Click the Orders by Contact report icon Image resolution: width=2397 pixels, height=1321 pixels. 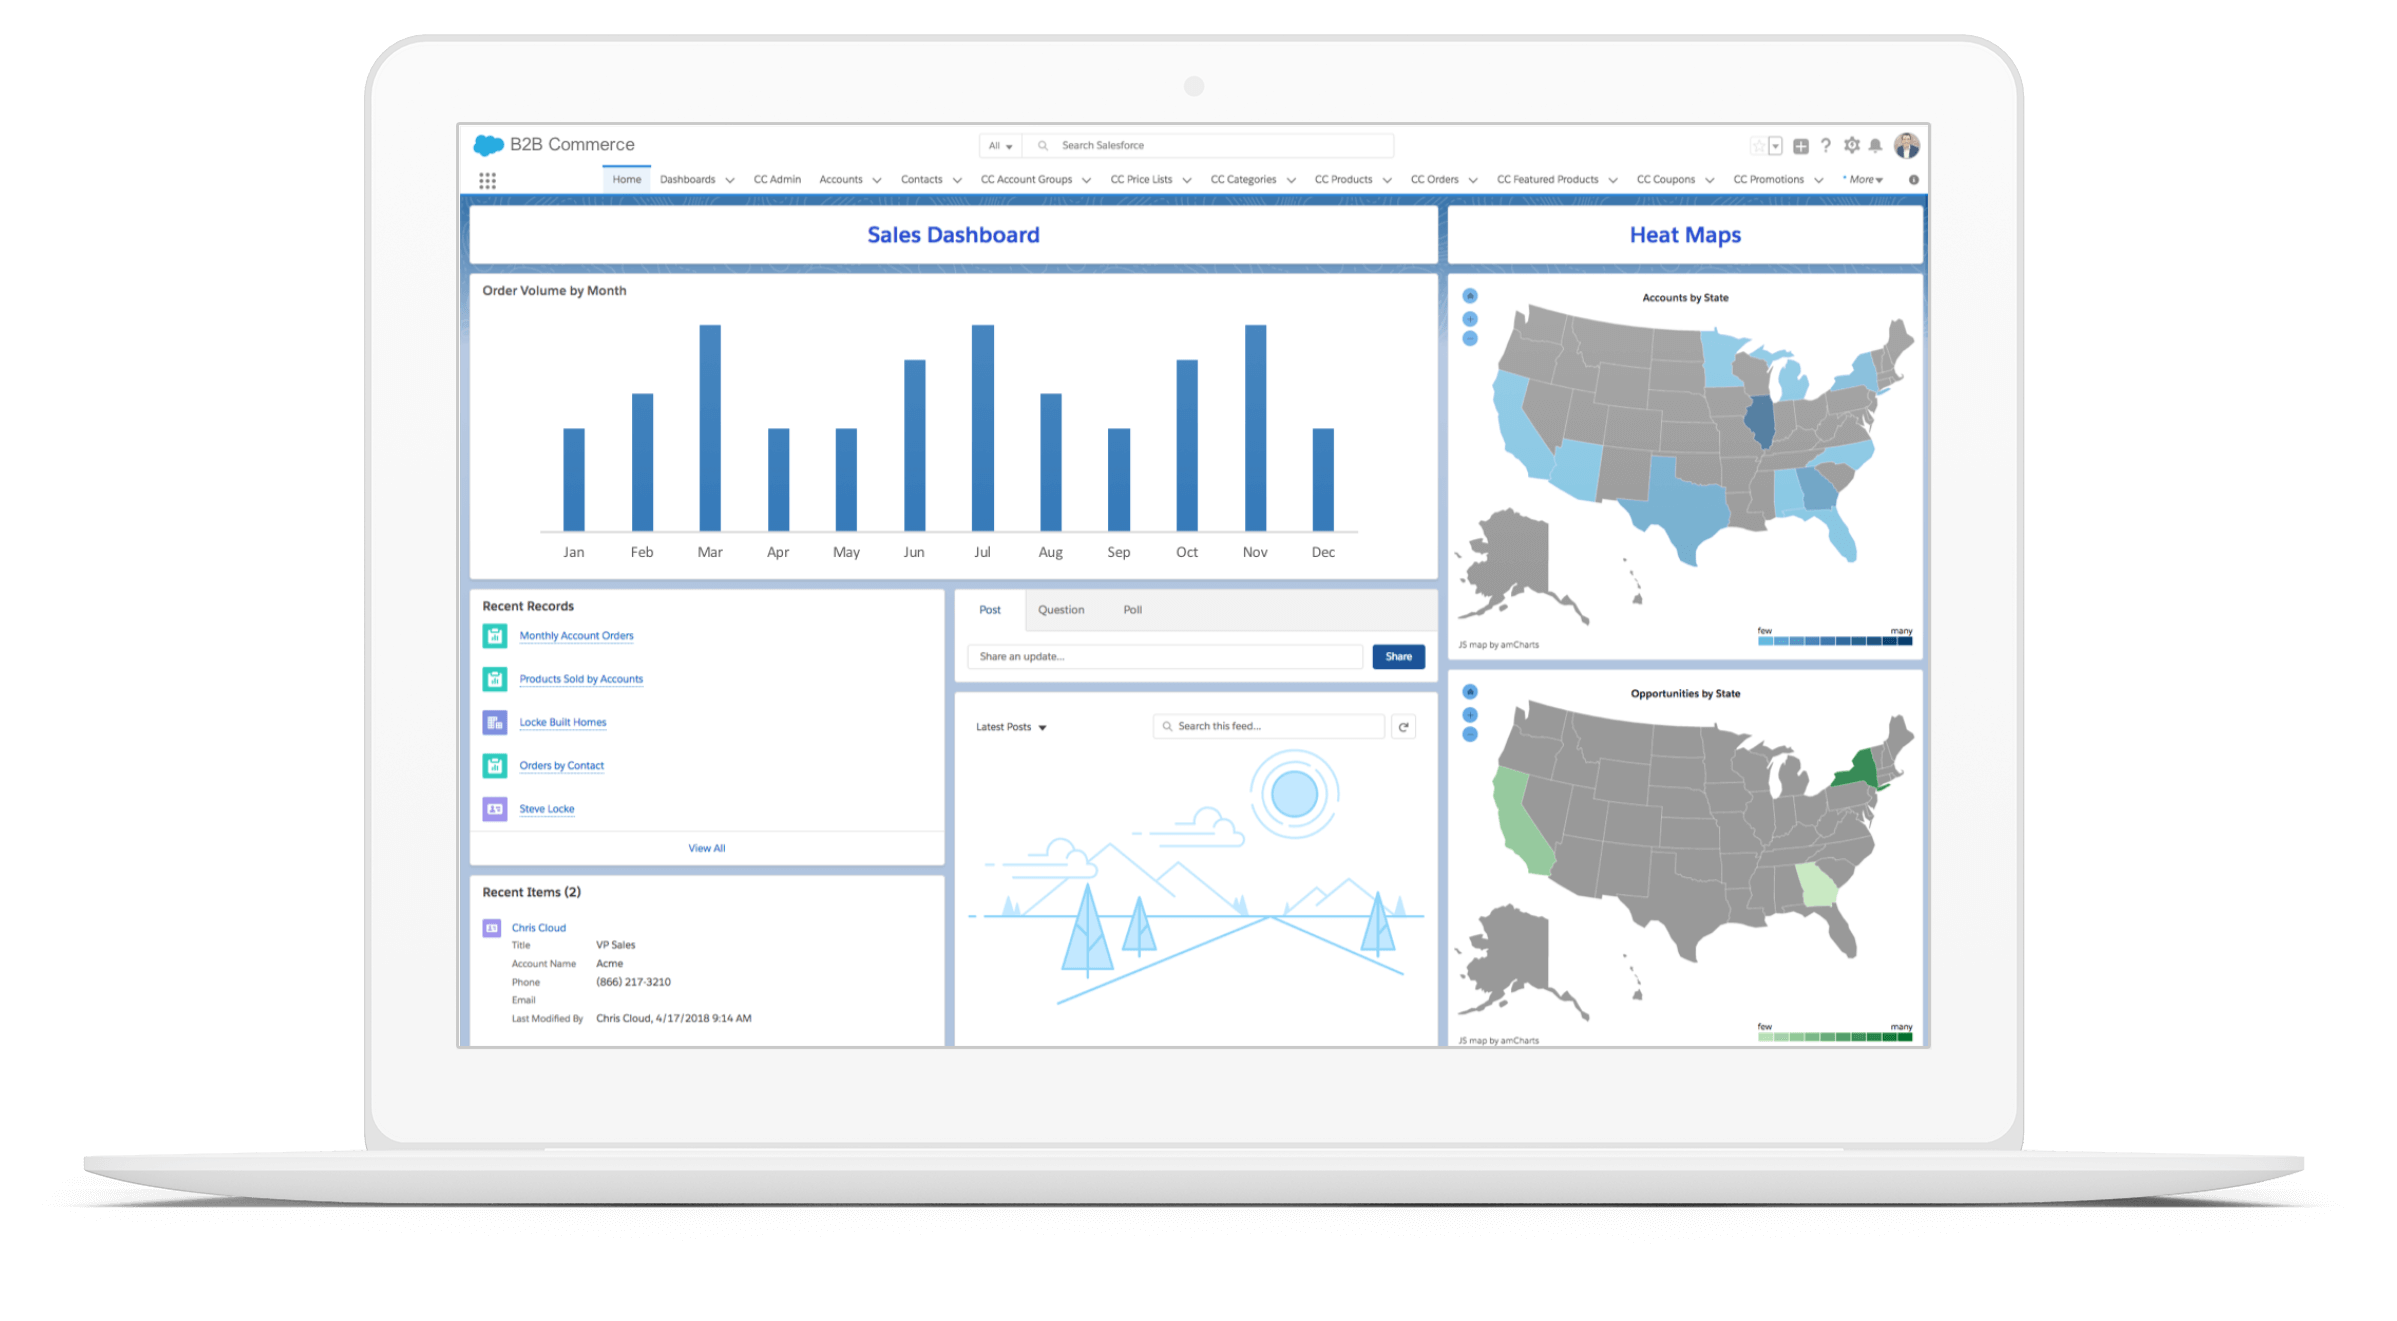(496, 766)
